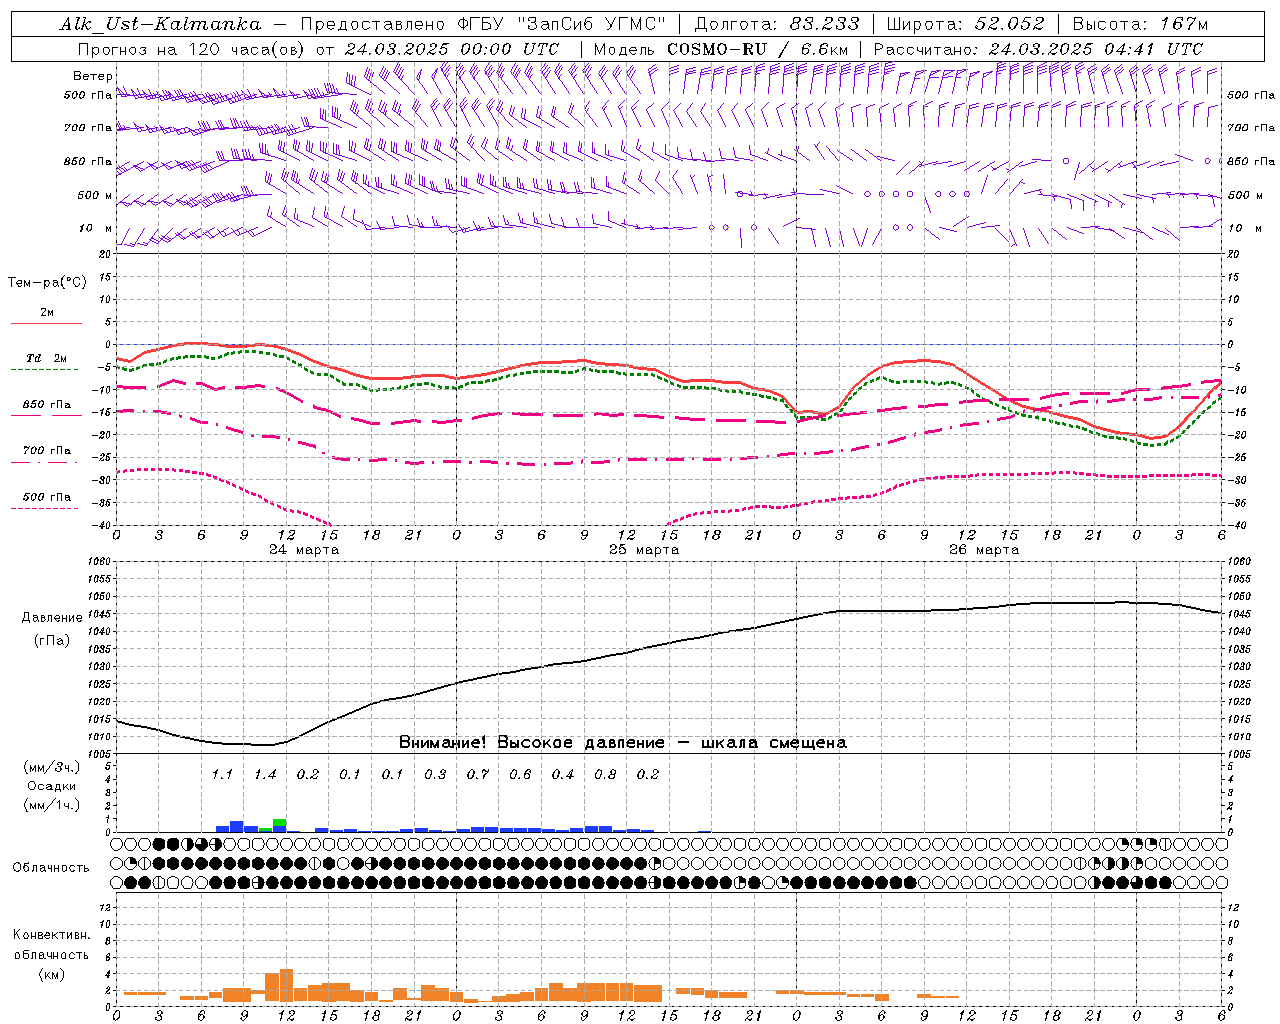
Task: Click the Td 2м legend entry
Action: (x=47, y=358)
